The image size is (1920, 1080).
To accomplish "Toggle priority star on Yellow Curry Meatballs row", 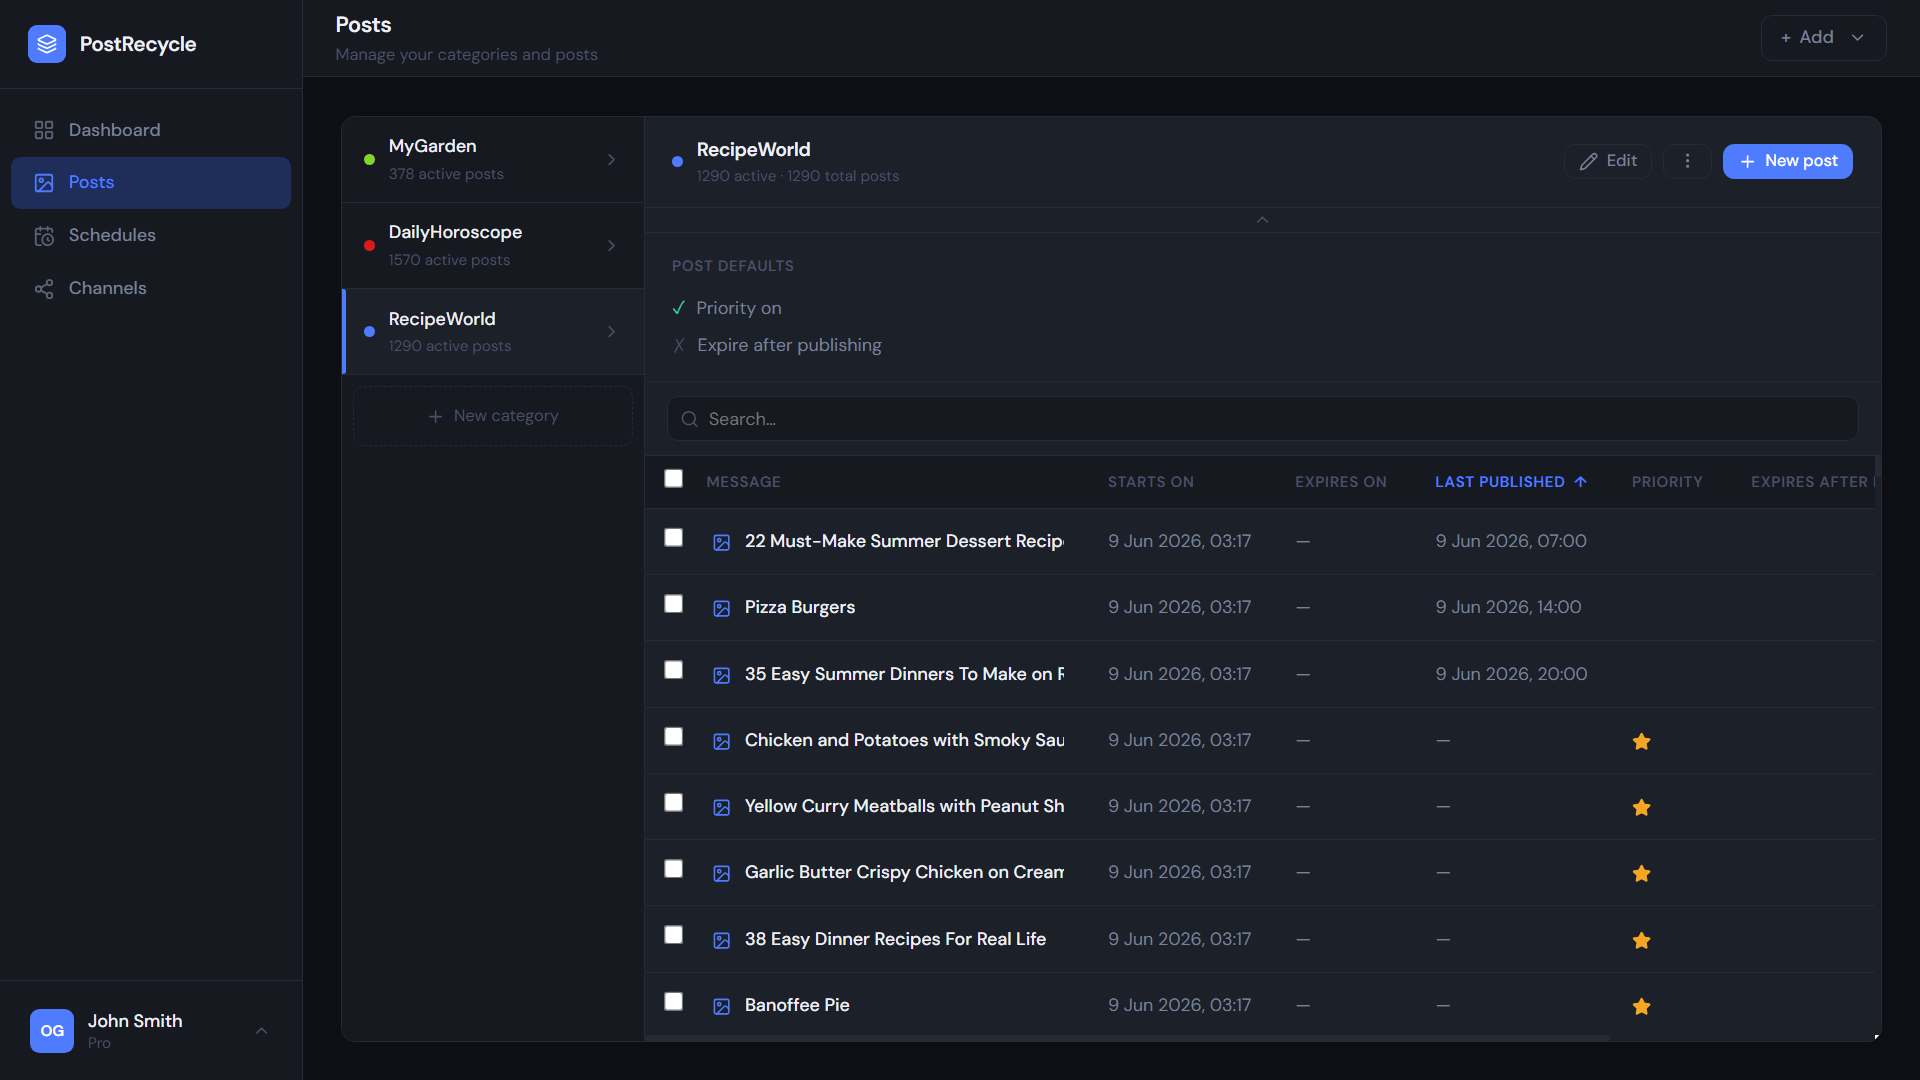I will pyautogui.click(x=1641, y=807).
